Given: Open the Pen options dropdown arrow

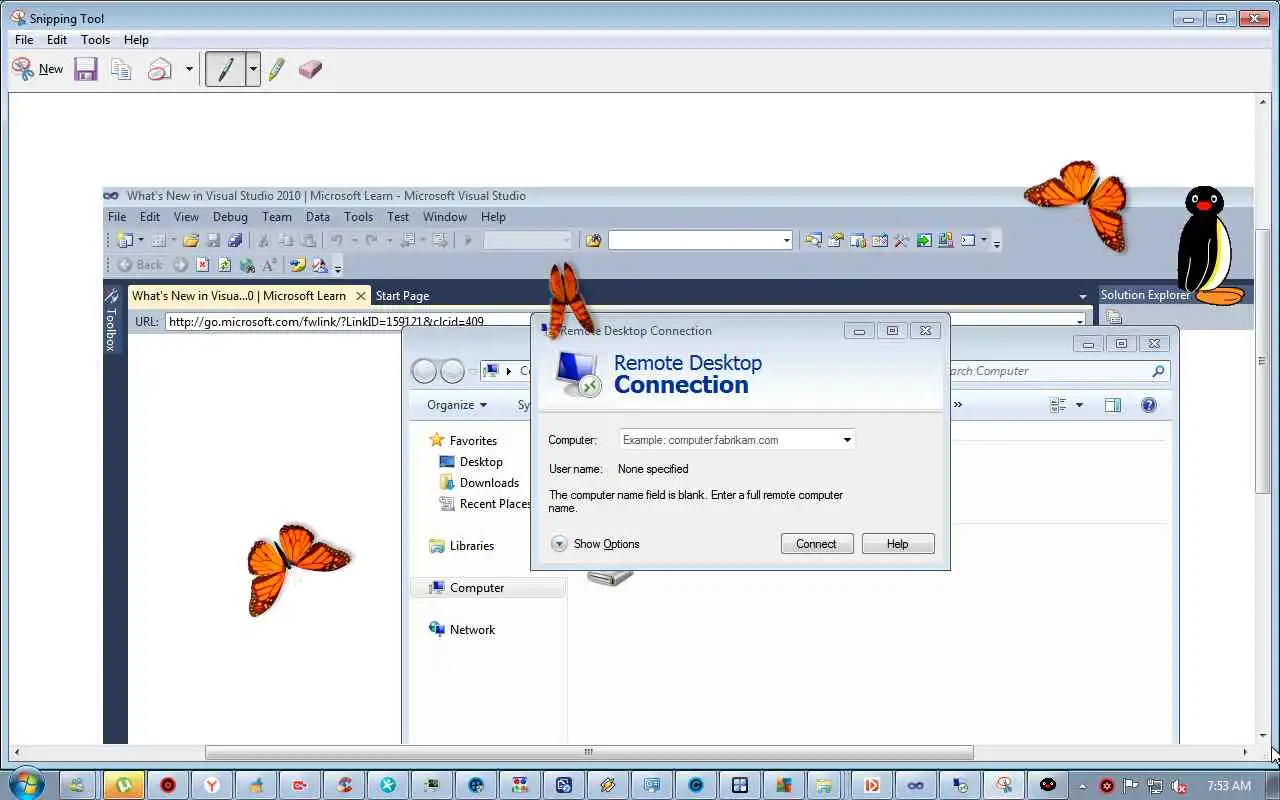Looking at the screenshot, I should pyautogui.click(x=253, y=69).
